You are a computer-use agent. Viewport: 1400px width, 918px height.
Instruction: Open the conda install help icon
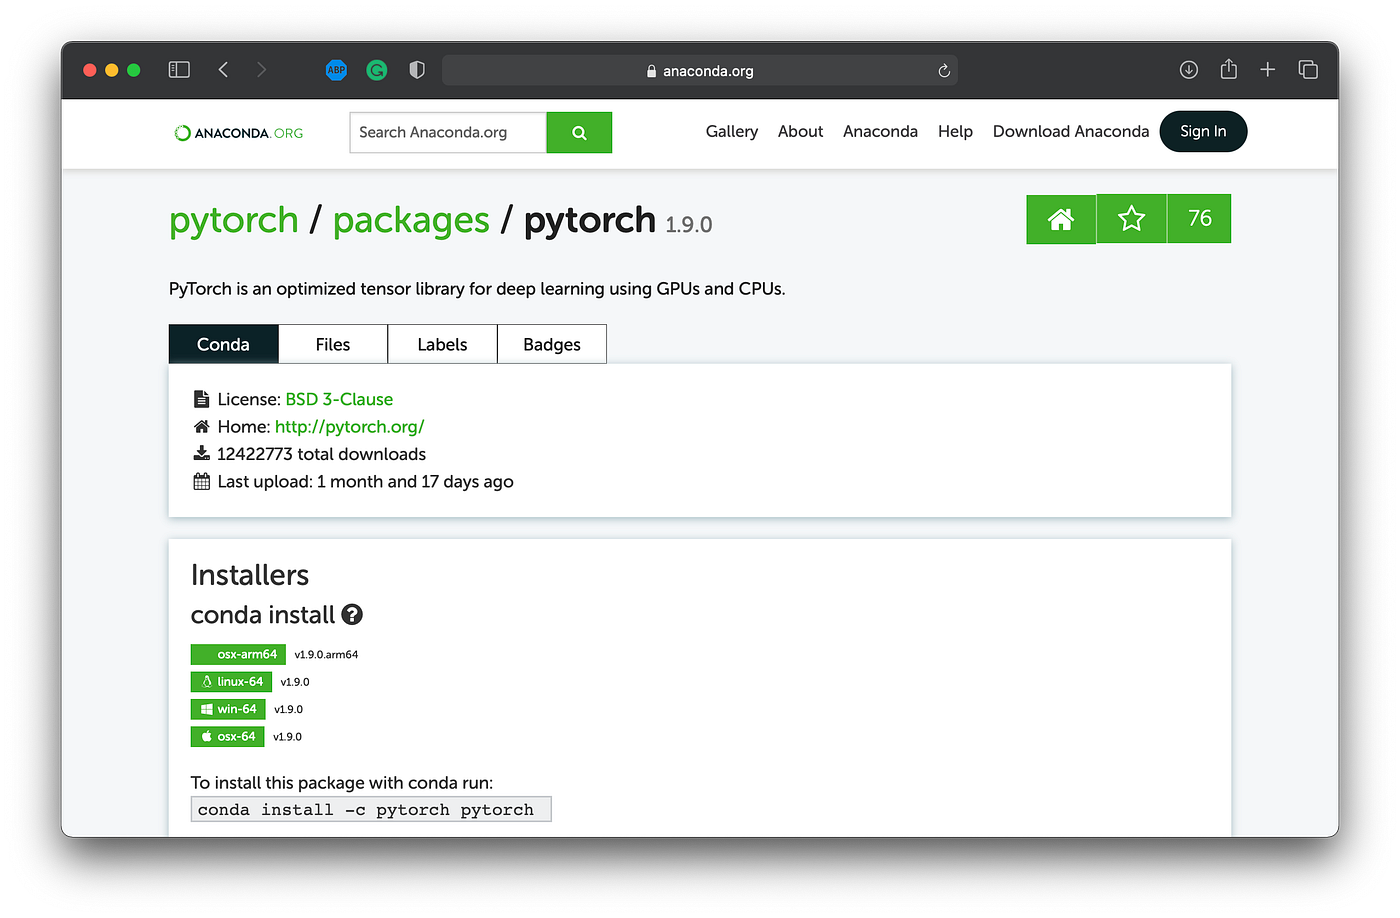351,615
